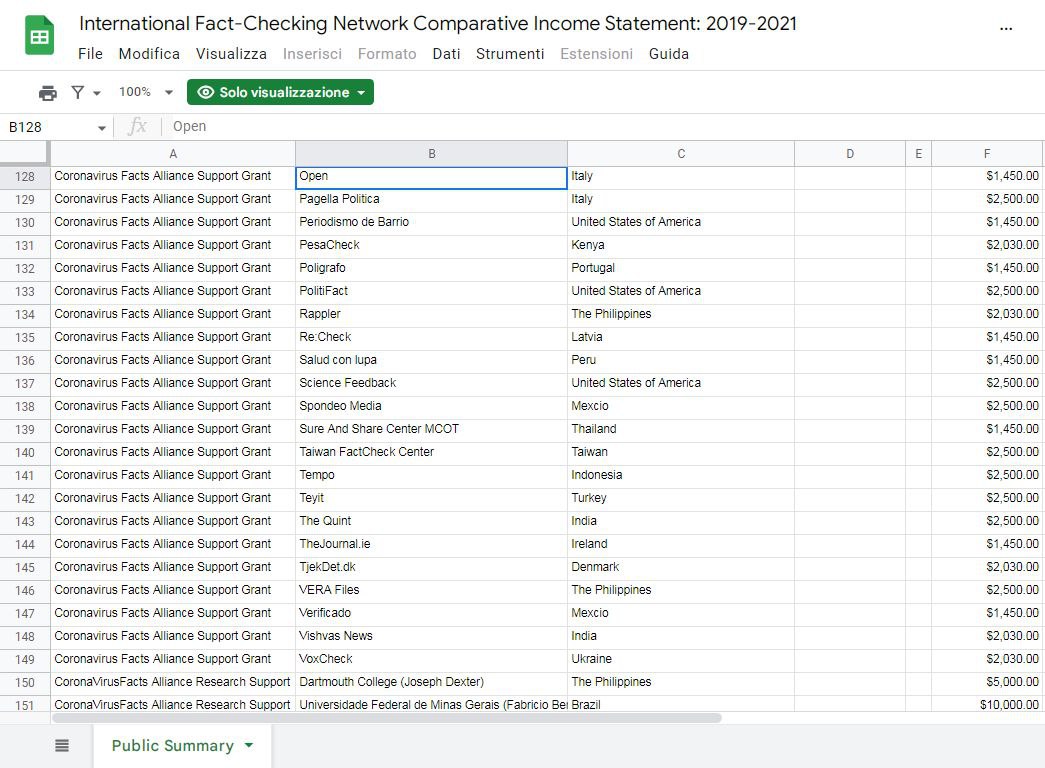
Task: Click the $5,000.00 amount cell
Action: point(986,682)
